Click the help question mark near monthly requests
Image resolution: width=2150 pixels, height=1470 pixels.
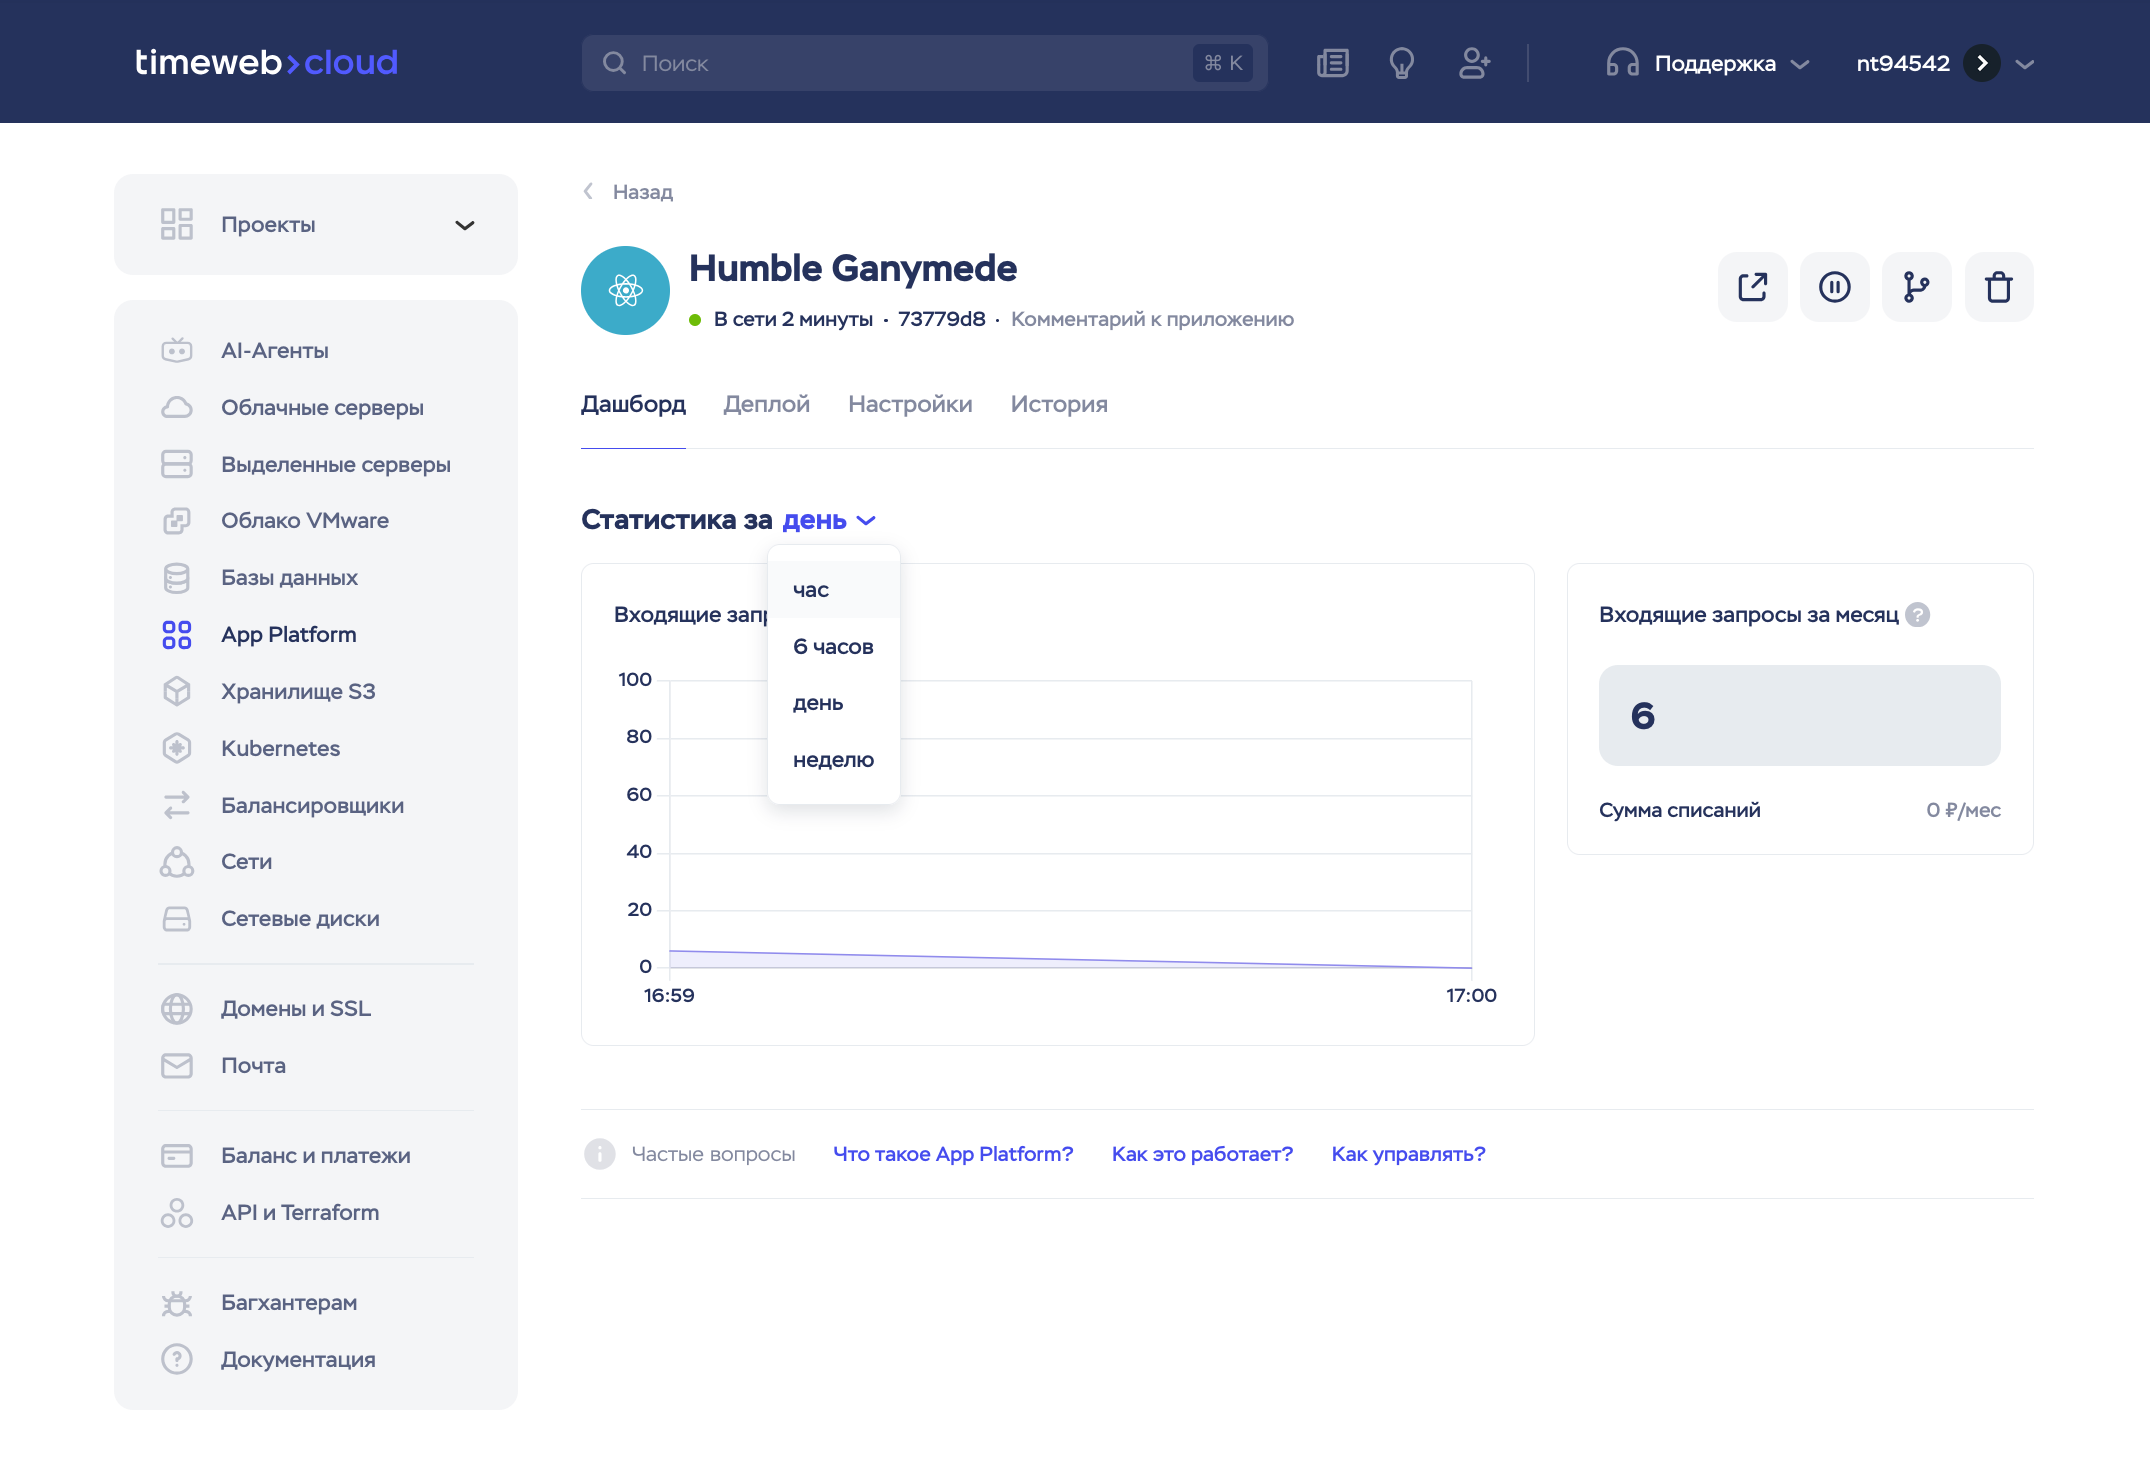click(1917, 614)
